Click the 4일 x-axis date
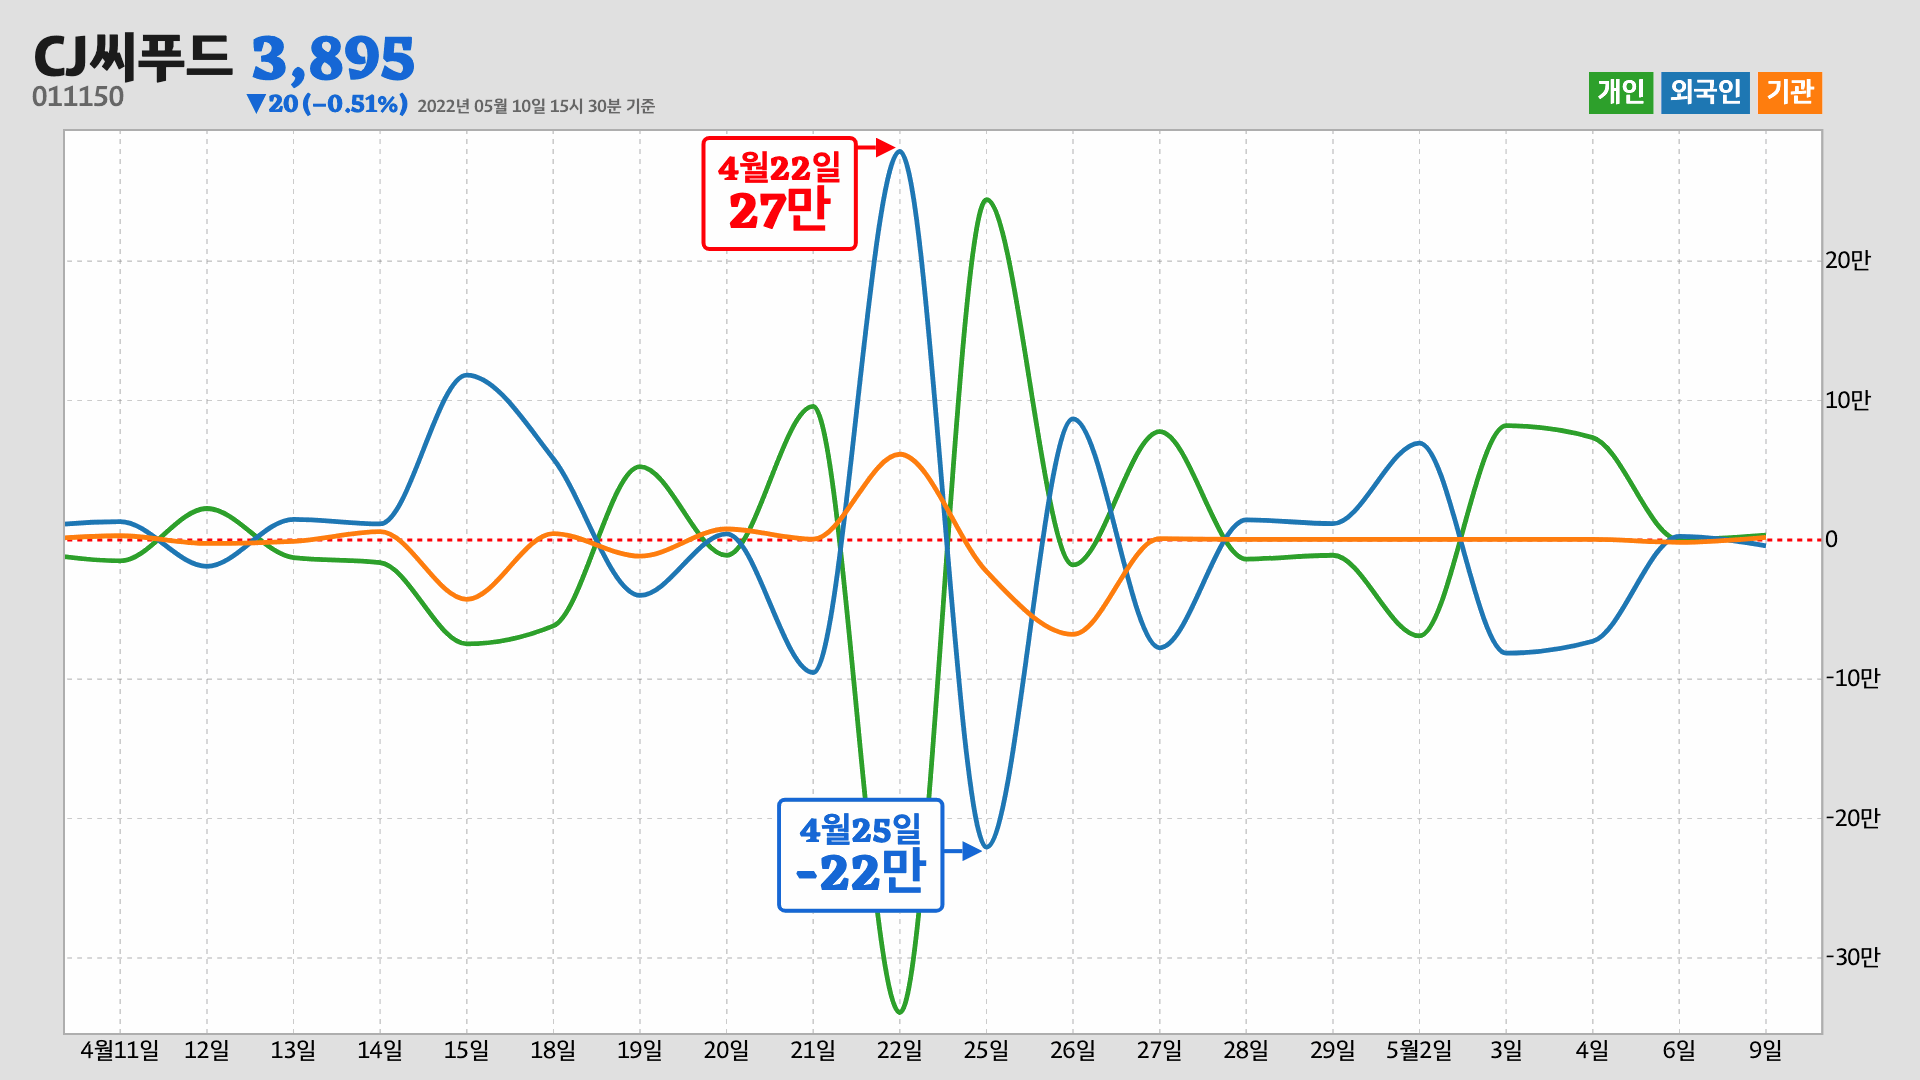 tap(1592, 1051)
